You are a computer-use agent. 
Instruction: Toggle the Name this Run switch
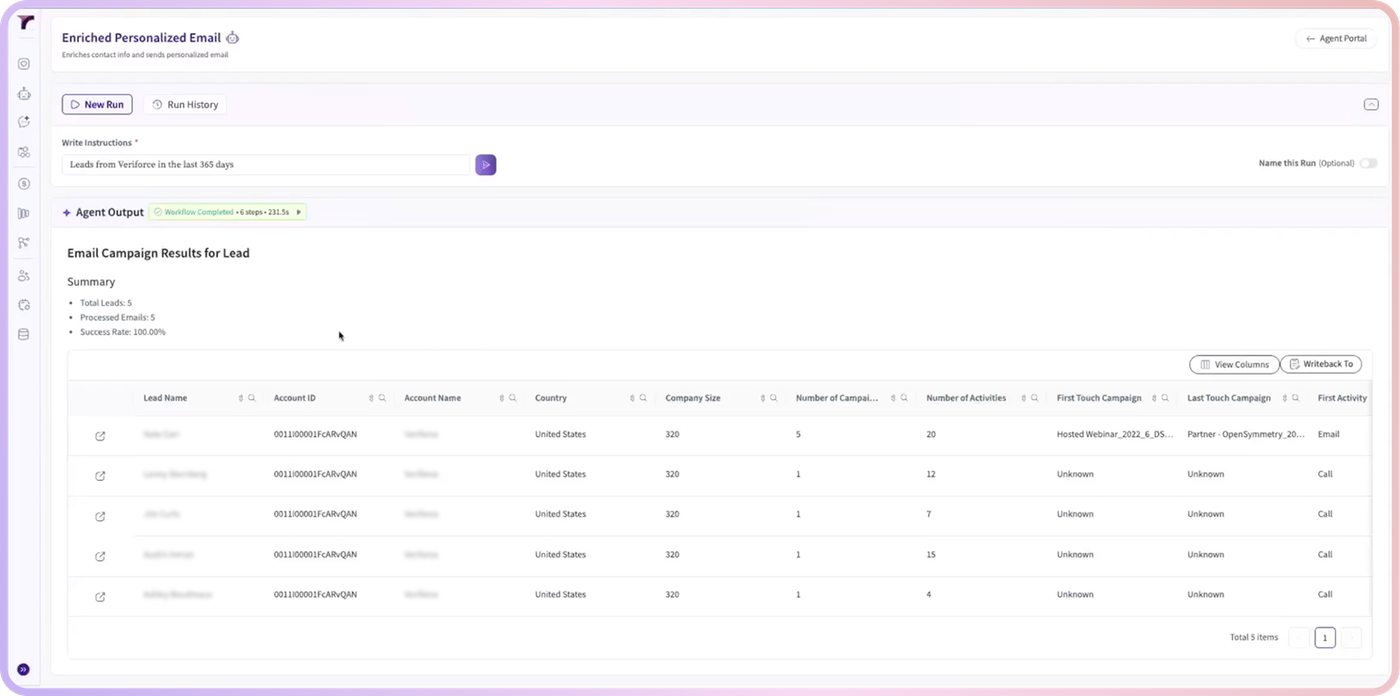[x=1367, y=163]
